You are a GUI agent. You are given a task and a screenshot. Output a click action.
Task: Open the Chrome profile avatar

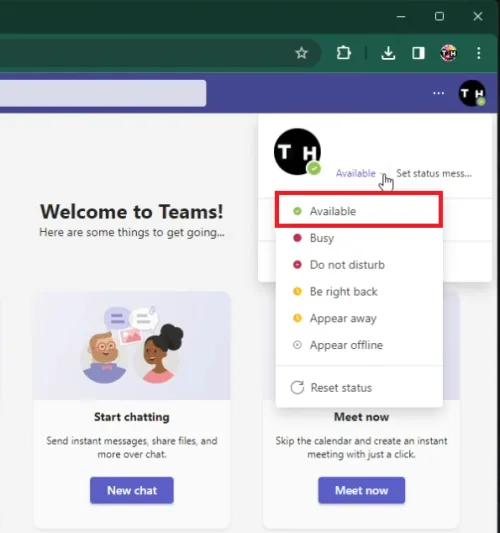click(448, 53)
